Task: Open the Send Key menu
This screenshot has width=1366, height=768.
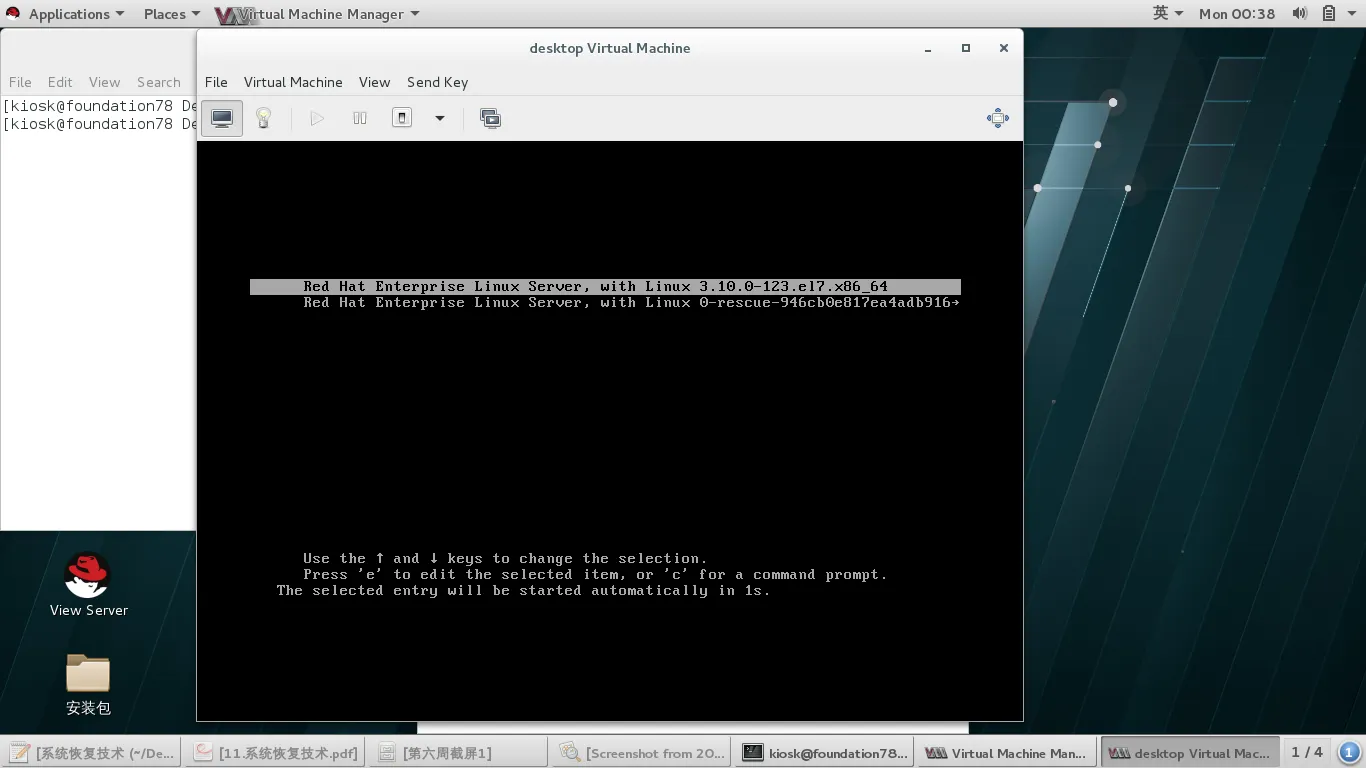Action: tap(437, 82)
